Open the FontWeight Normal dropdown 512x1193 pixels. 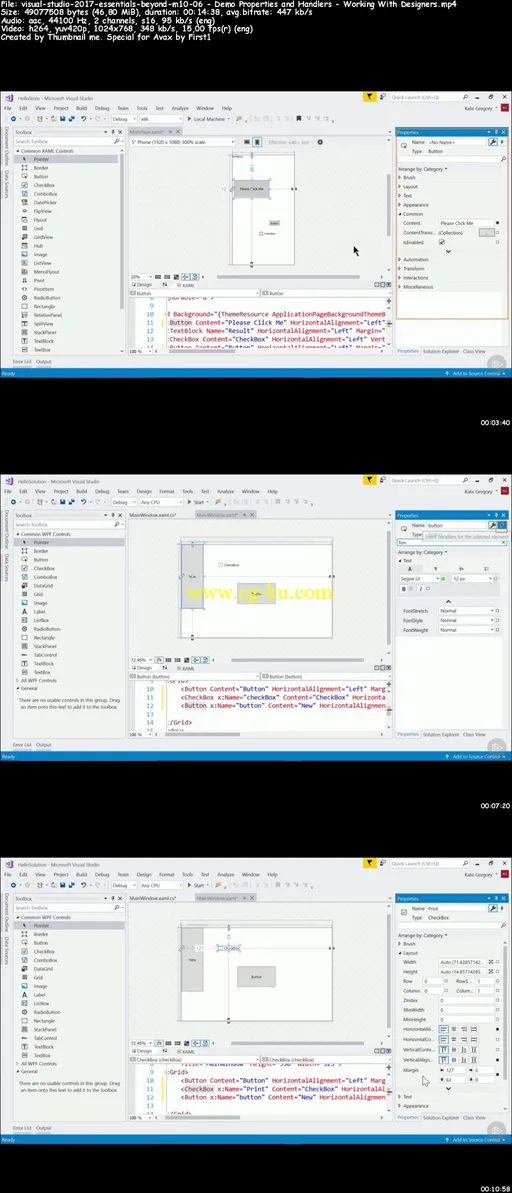466,630
